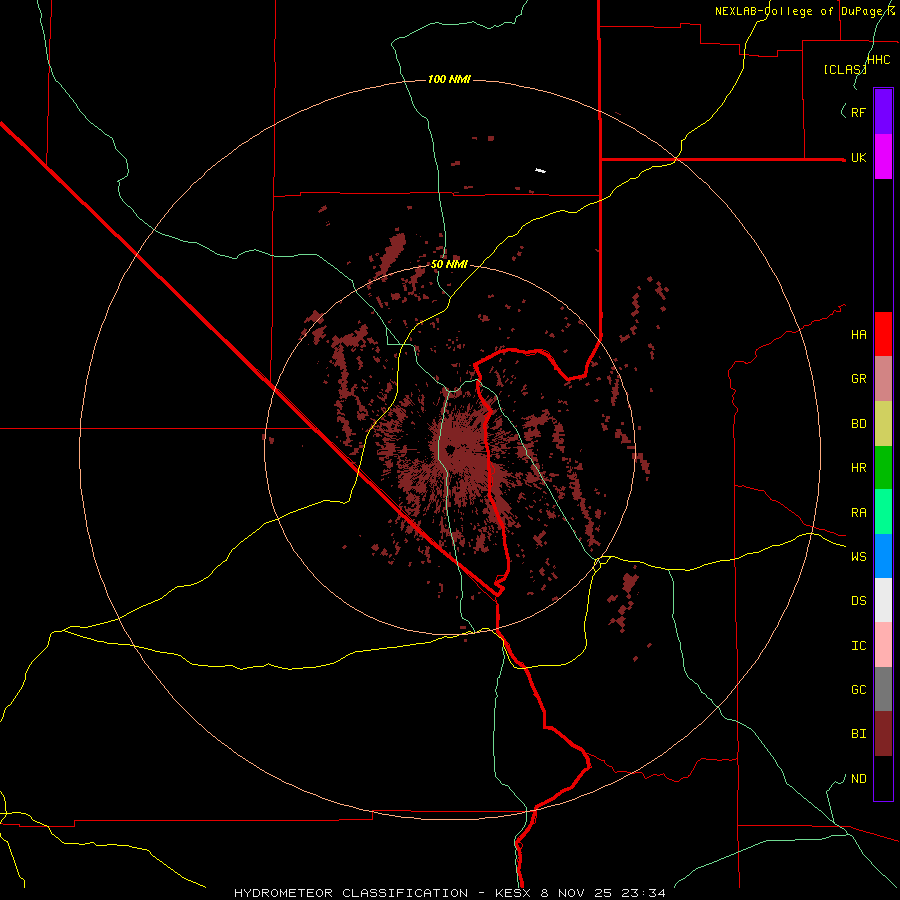Viewport: 900px width, 900px height.
Task: Click the 'HHC' product label
Action: [x=878, y=60]
